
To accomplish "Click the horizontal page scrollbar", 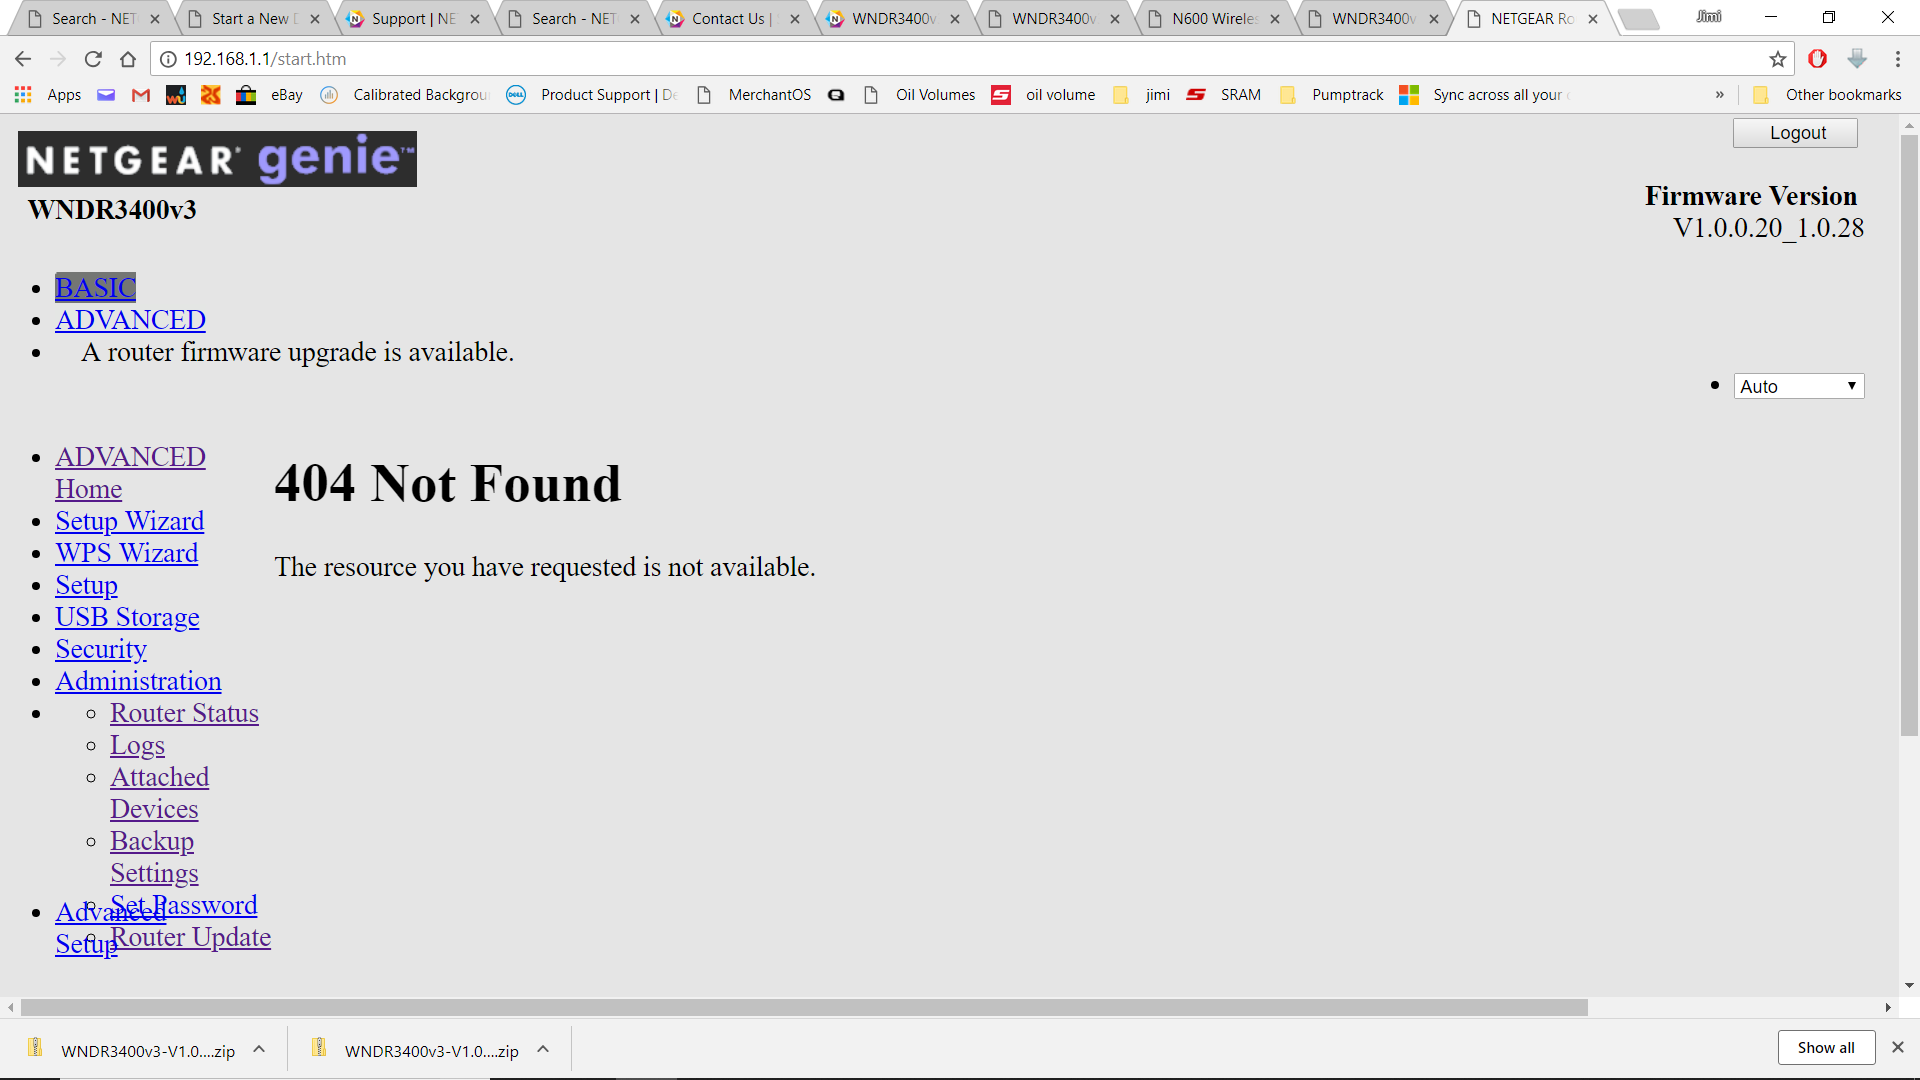I will tap(804, 1007).
